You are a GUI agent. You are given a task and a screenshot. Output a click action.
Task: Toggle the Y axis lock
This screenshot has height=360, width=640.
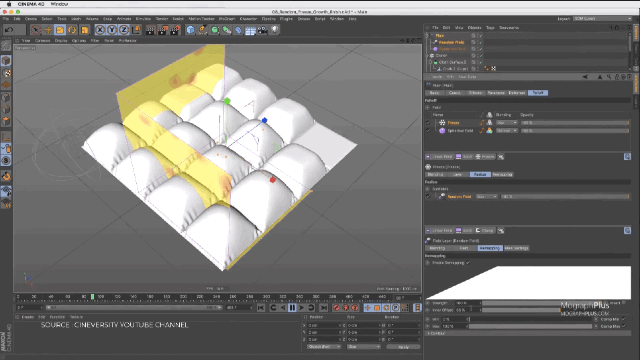[112, 30]
